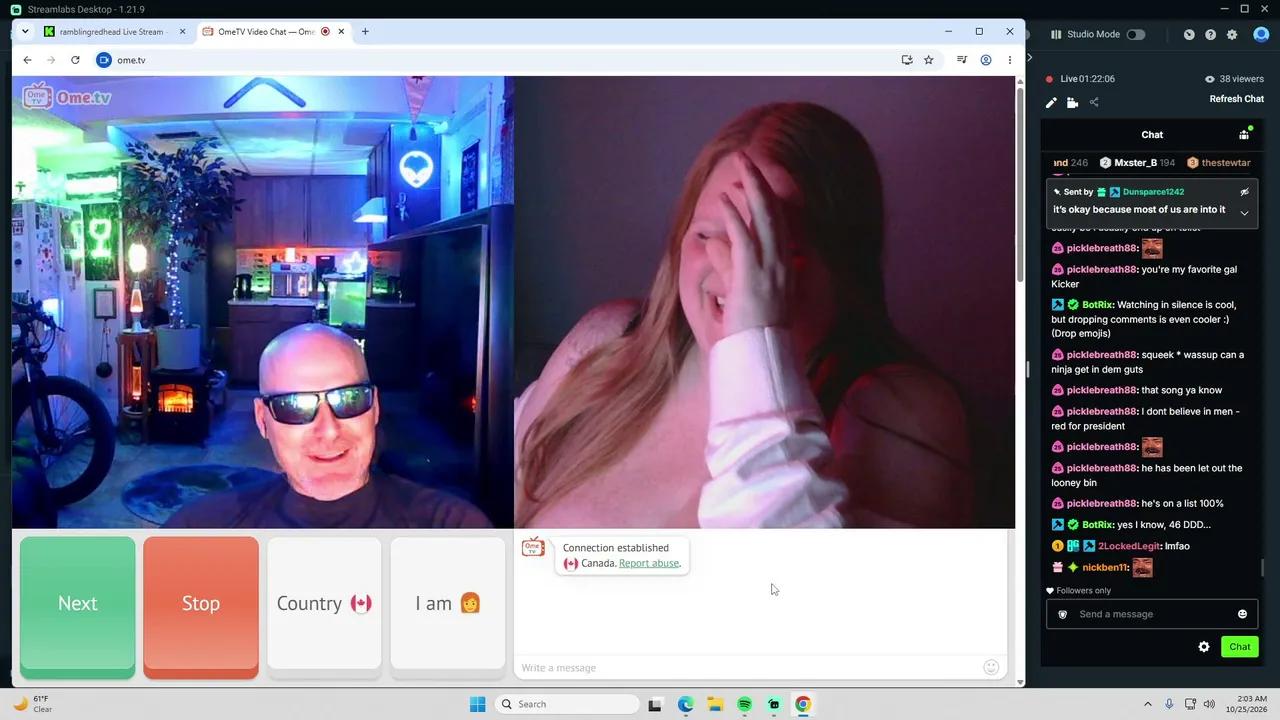Open Streamlabs help question mark icon

click(x=1210, y=34)
